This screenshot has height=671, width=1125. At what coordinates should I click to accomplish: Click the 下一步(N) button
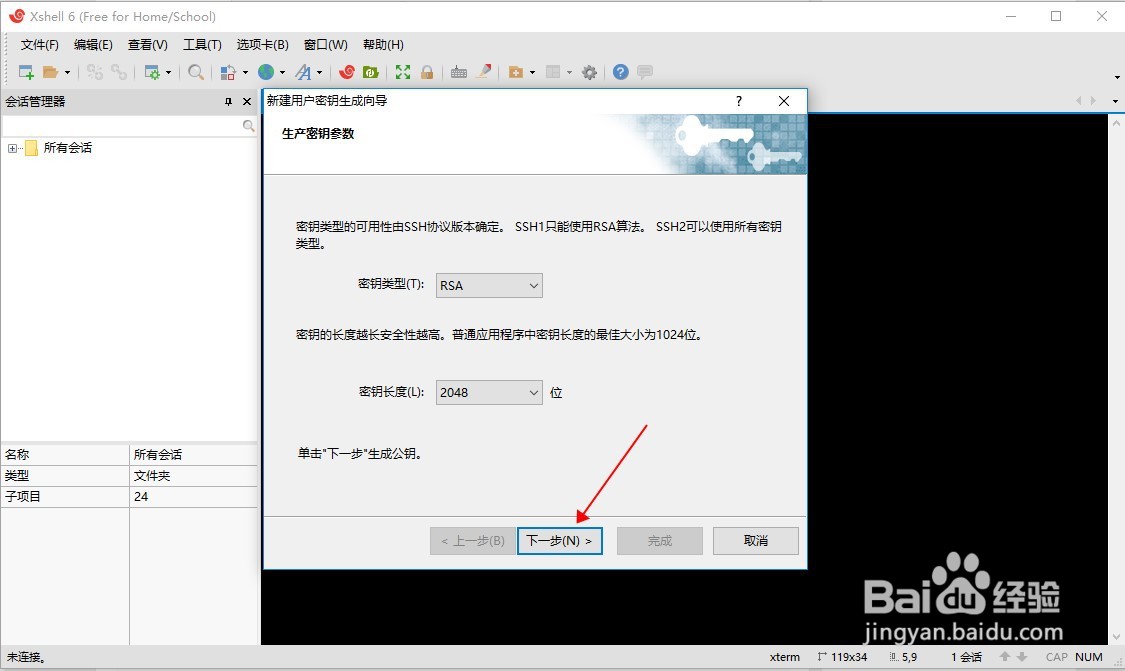(x=559, y=540)
